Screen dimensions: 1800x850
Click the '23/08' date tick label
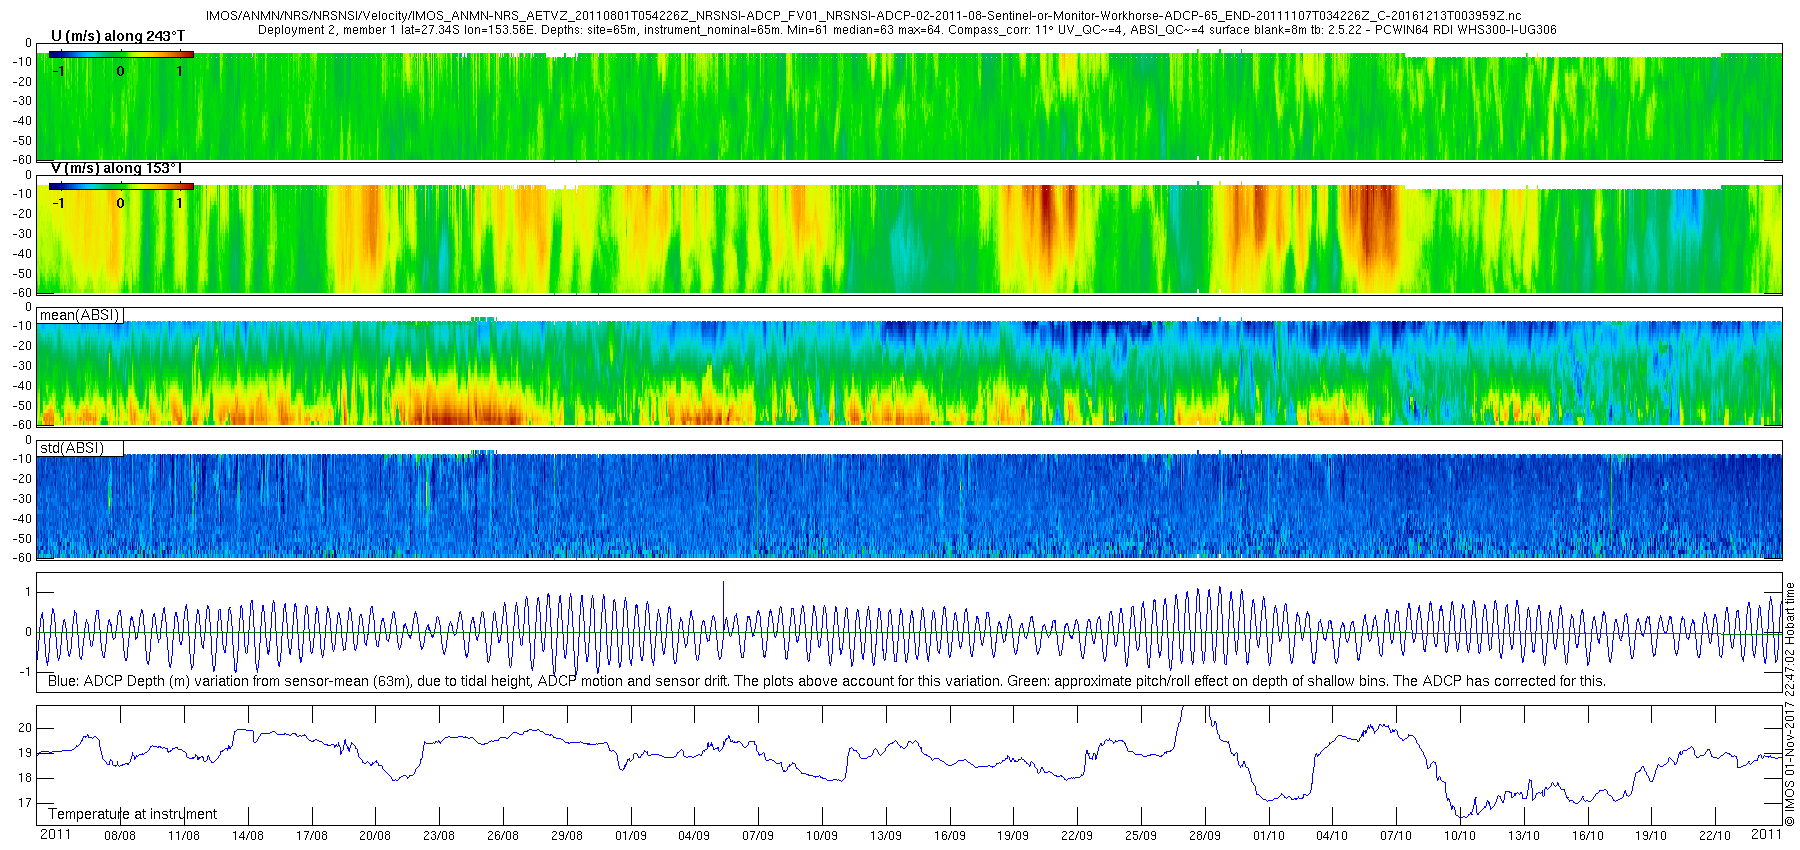pos(439,836)
